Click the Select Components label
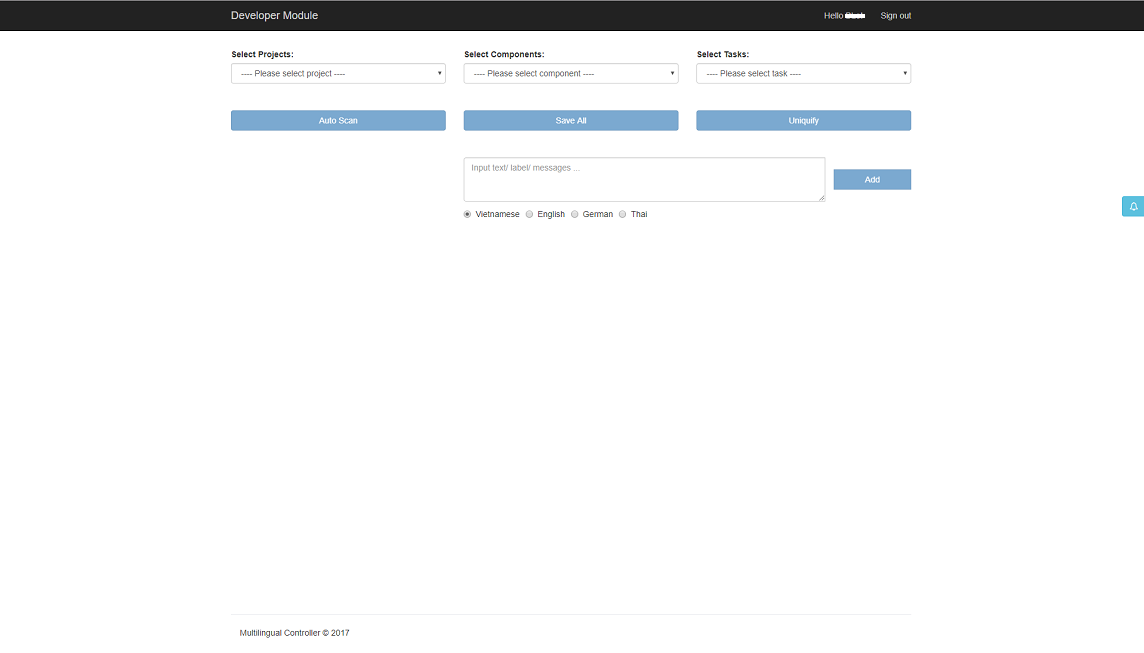 [x=504, y=55]
